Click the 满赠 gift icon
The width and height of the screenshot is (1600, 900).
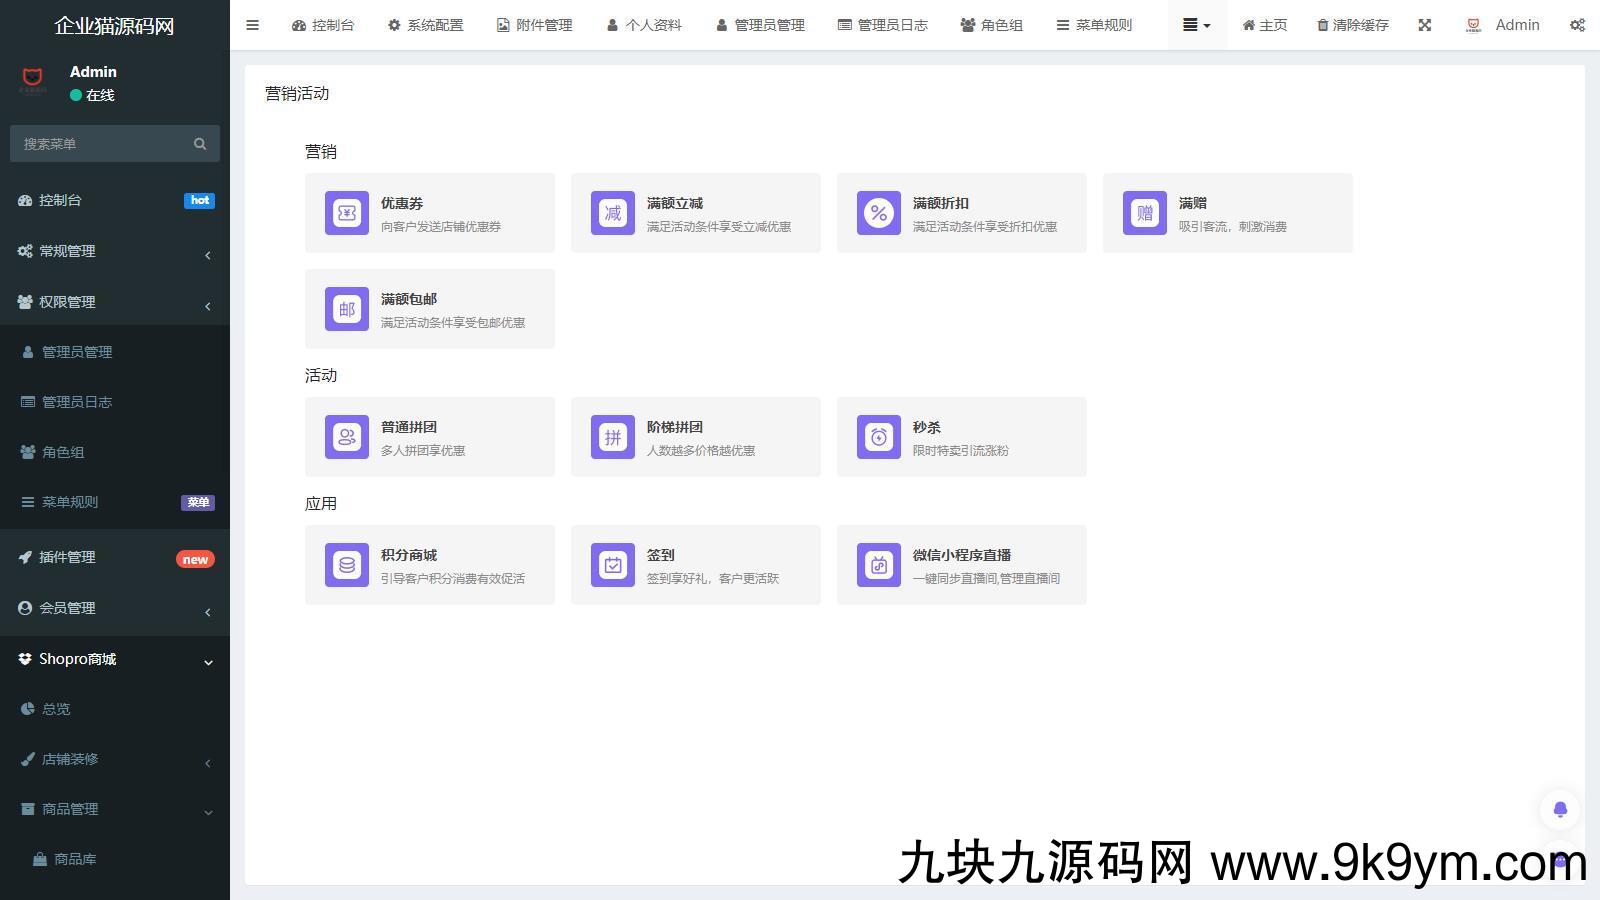[x=1144, y=213]
